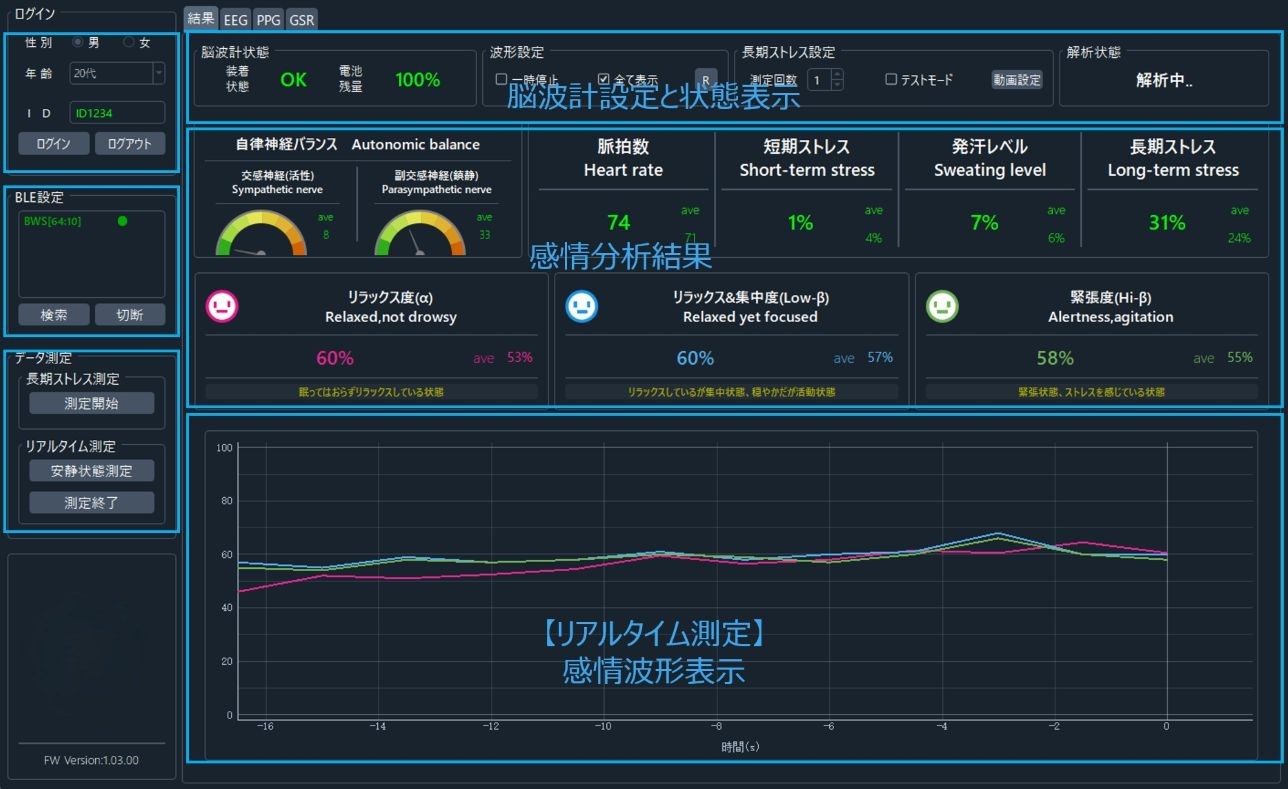Enable the 一時停止 pause checkbox

click(502, 79)
